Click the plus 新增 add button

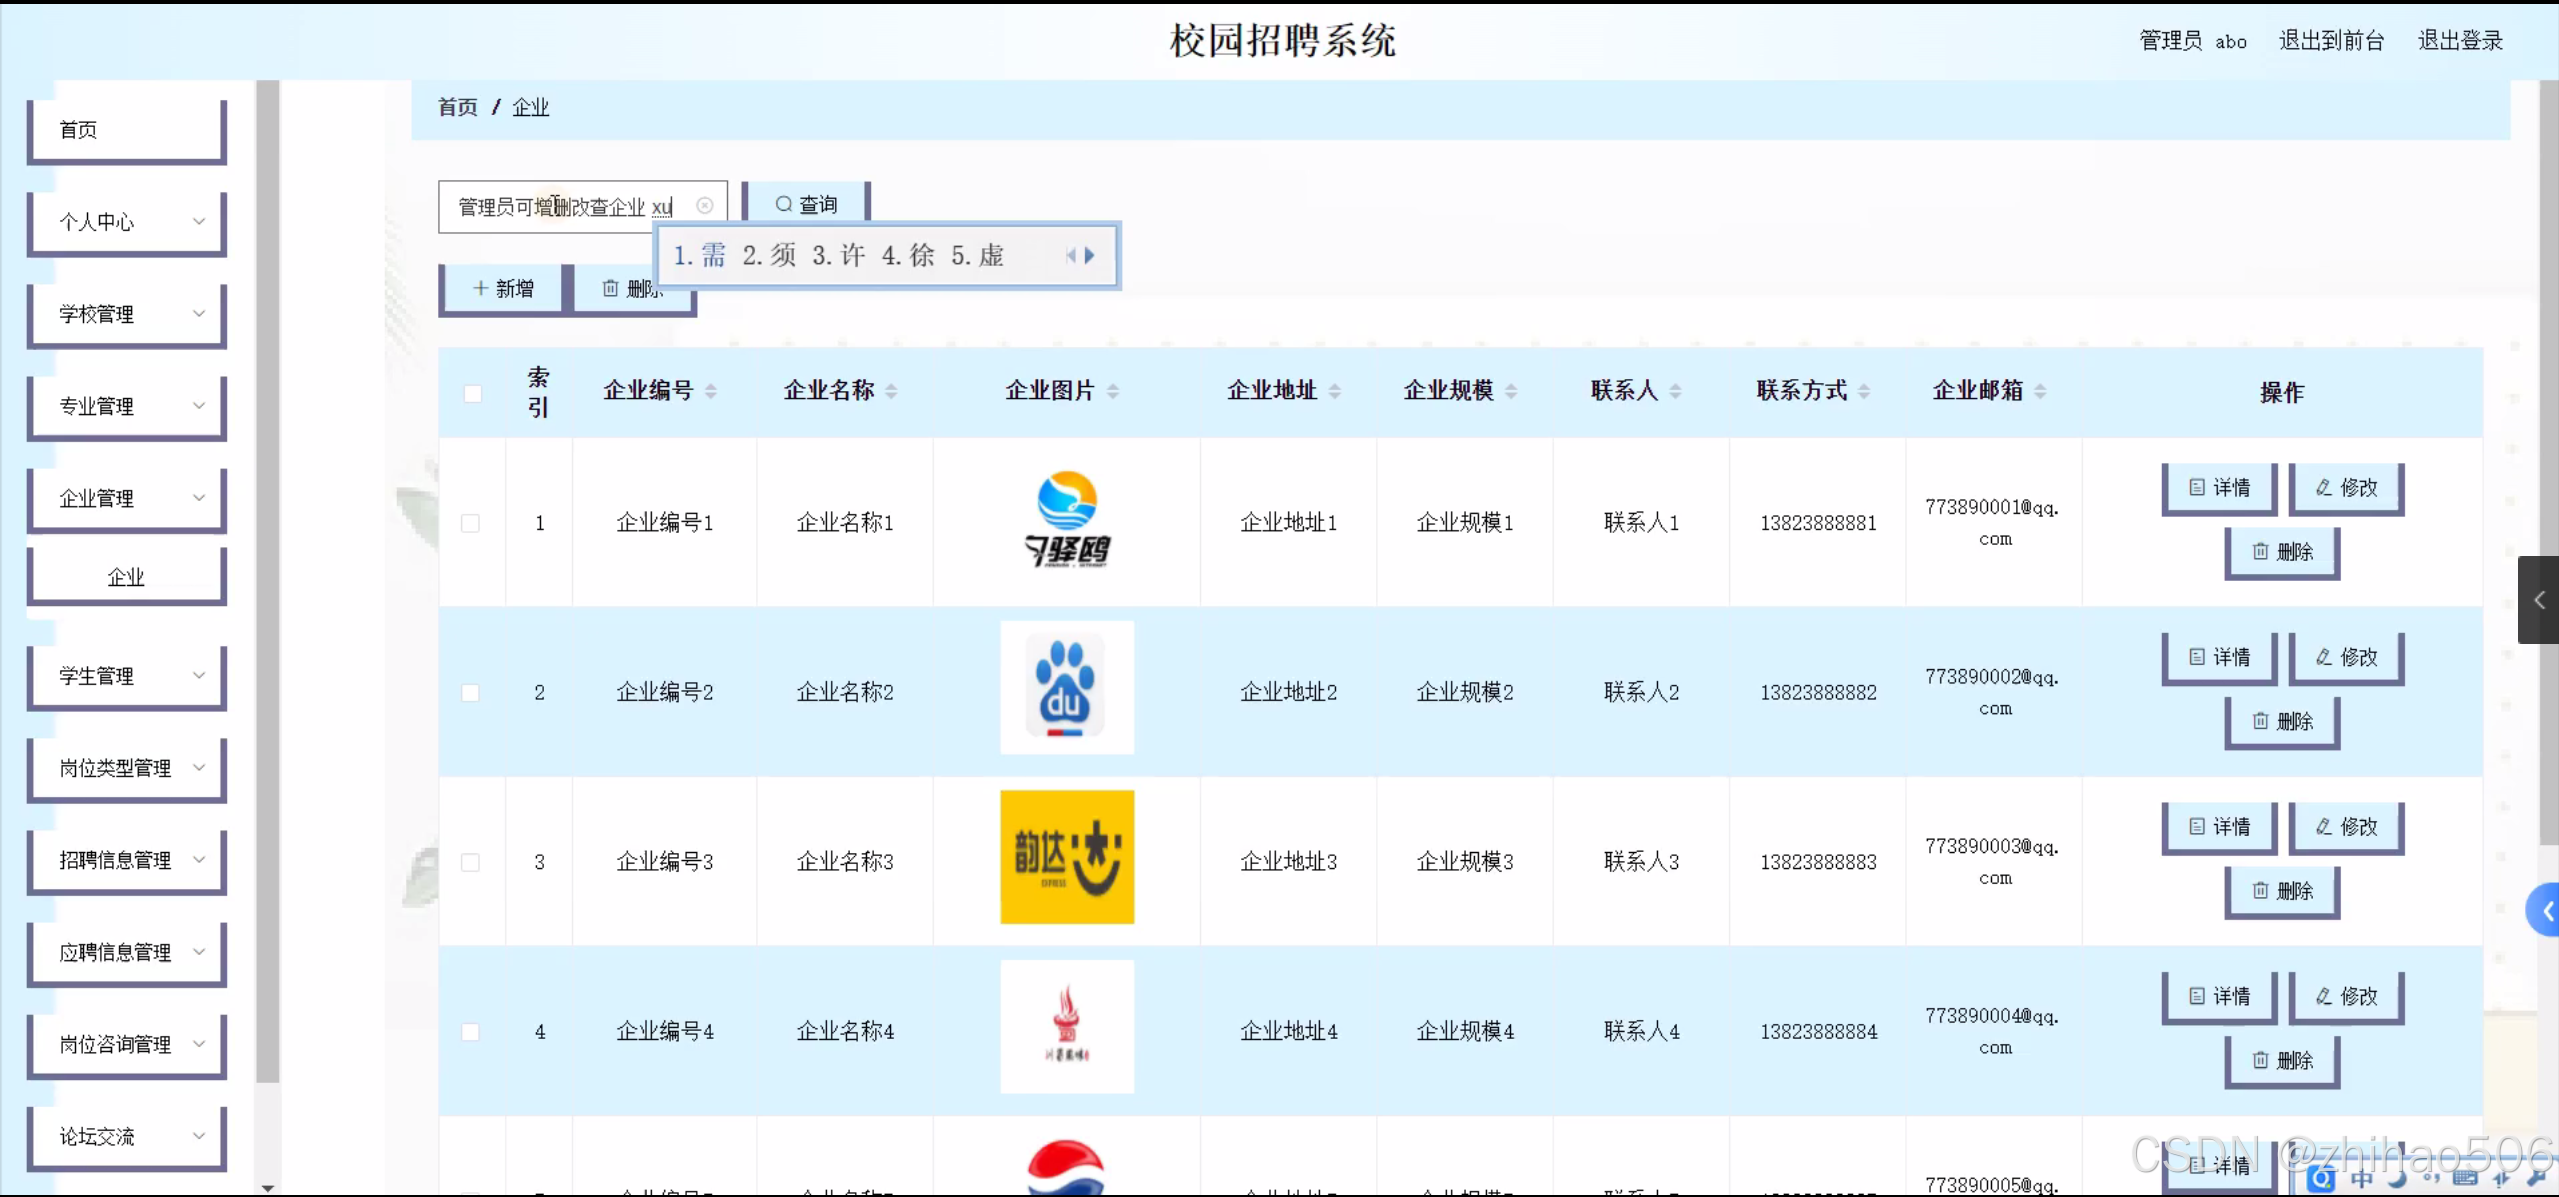click(x=503, y=289)
